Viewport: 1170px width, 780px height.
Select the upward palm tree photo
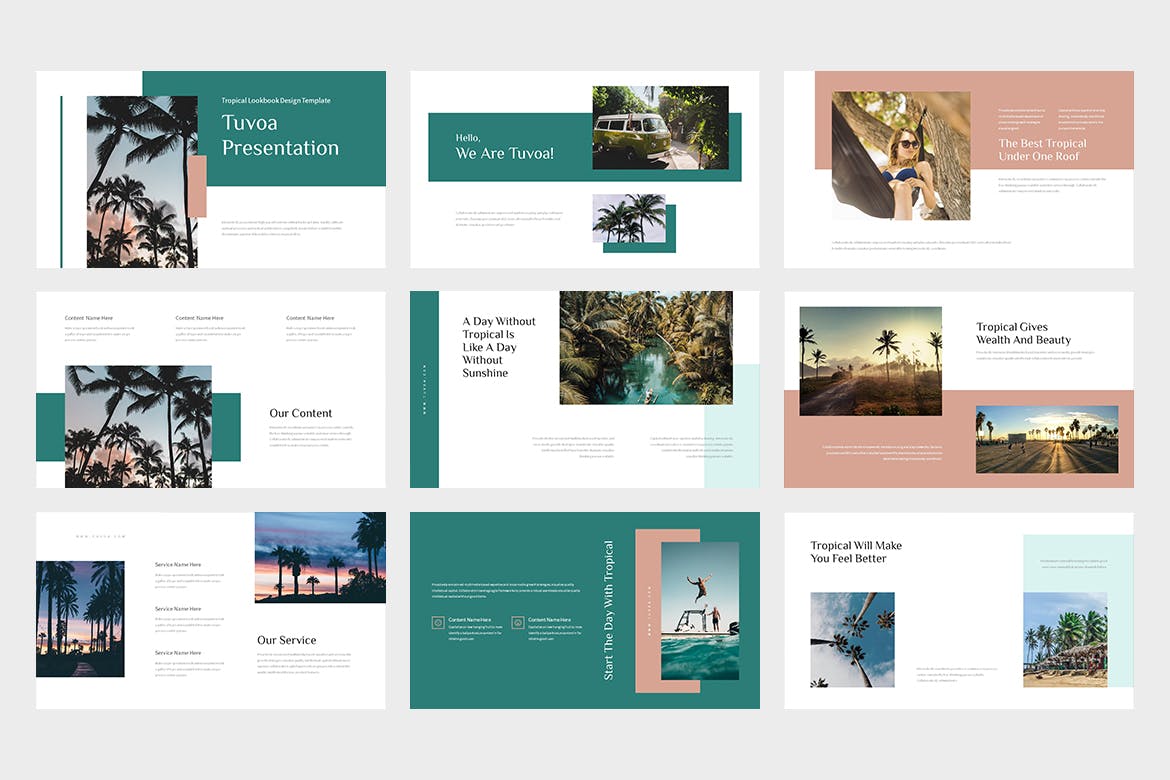tap(852, 639)
